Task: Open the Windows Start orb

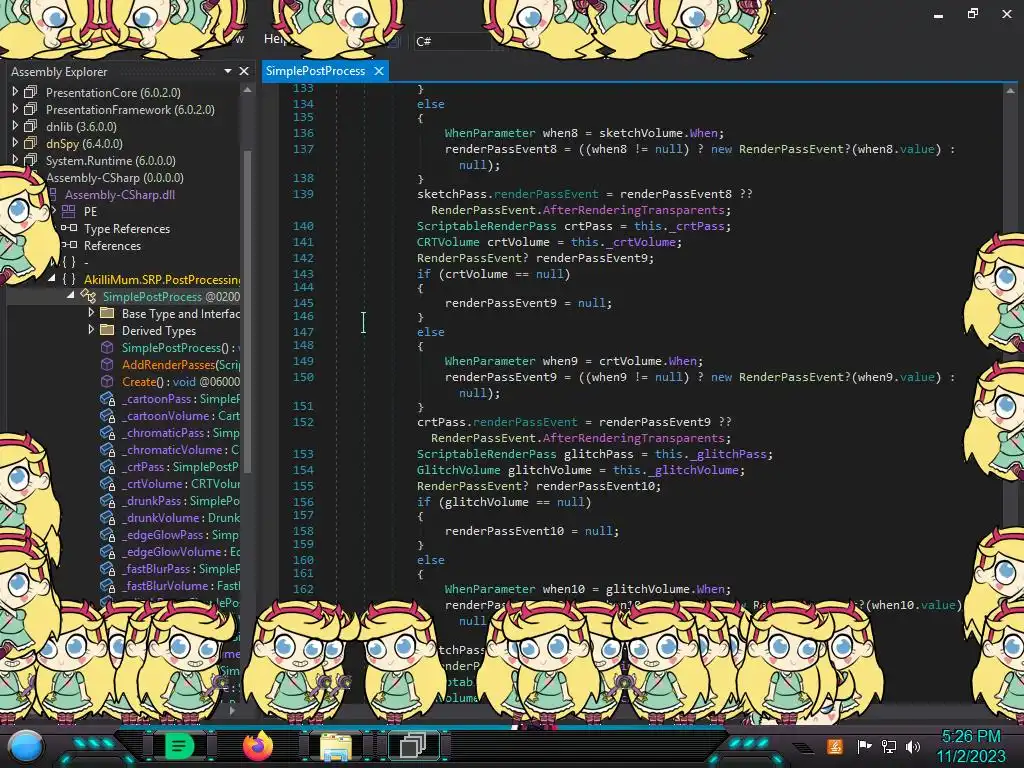Action: (26, 746)
